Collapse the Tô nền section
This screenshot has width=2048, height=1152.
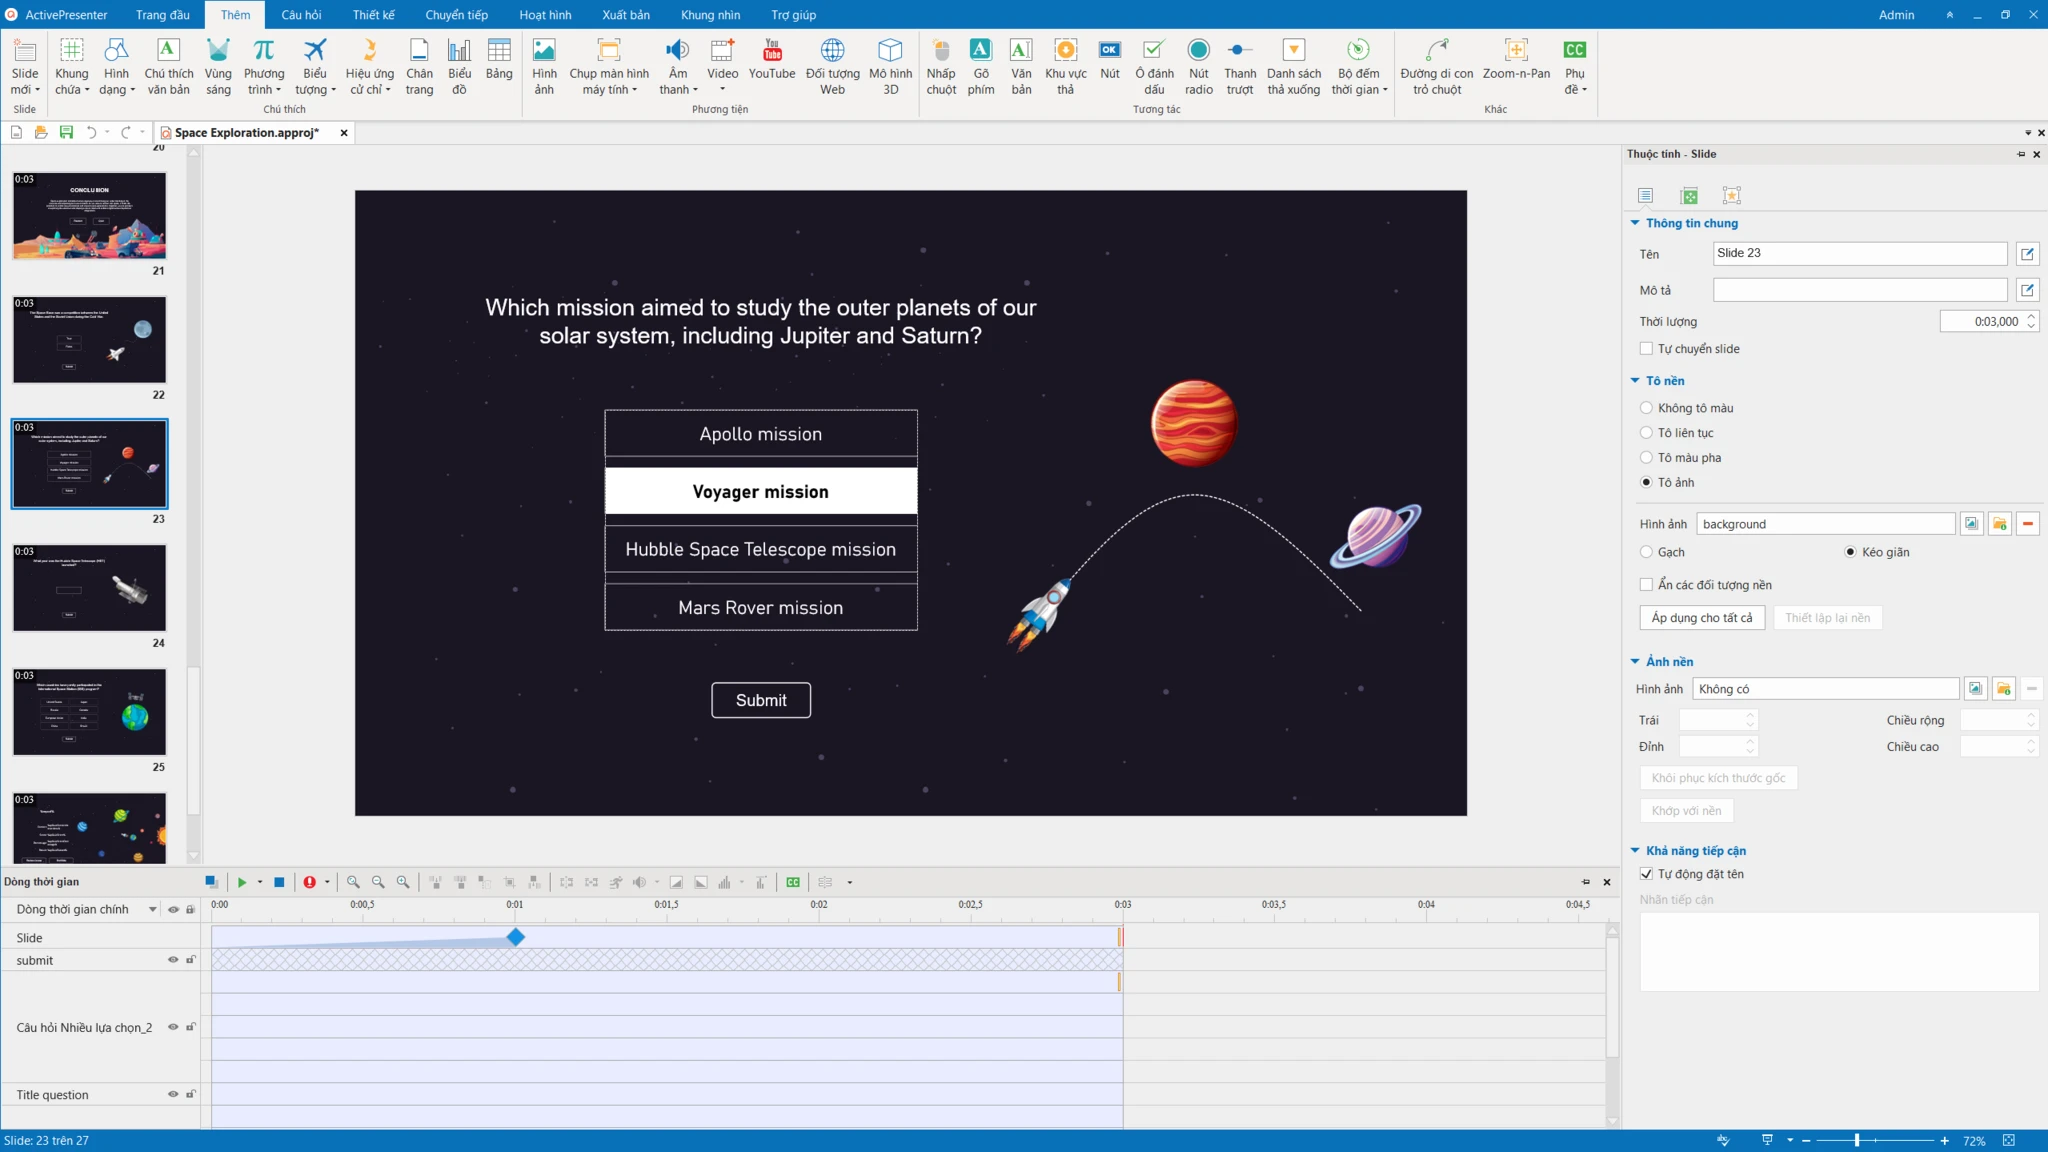pyautogui.click(x=1635, y=381)
